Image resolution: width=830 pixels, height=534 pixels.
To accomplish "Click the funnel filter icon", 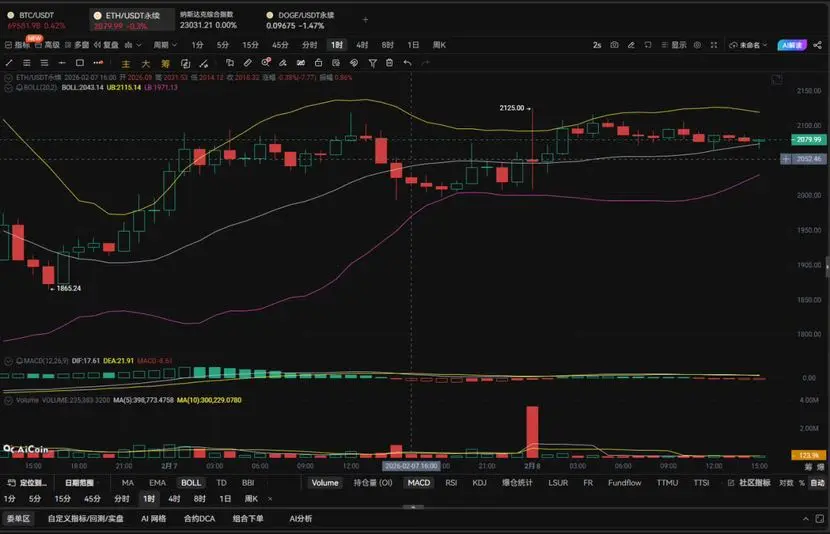I will (373, 63).
